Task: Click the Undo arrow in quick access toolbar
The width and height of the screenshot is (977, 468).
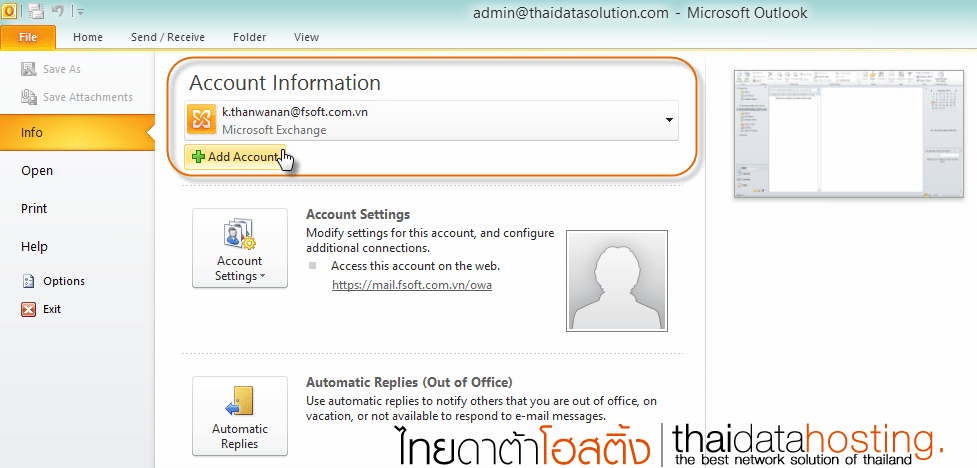Action: click(57, 11)
